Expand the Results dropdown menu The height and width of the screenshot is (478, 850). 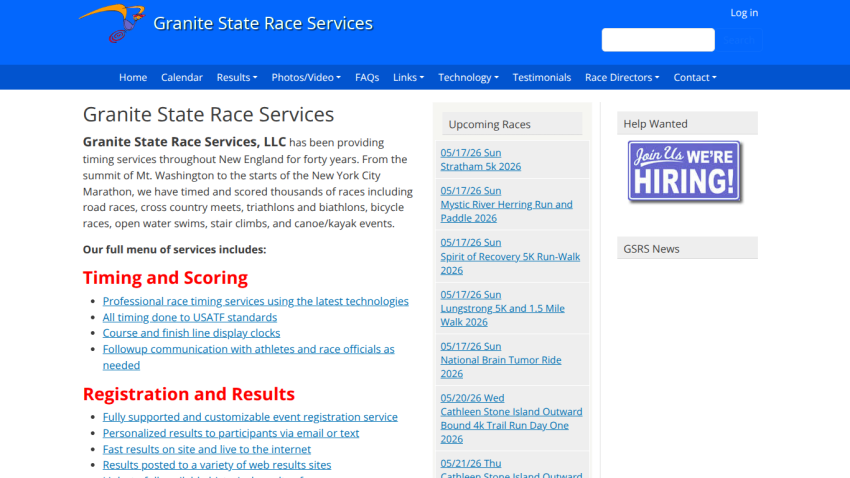(237, 77)
